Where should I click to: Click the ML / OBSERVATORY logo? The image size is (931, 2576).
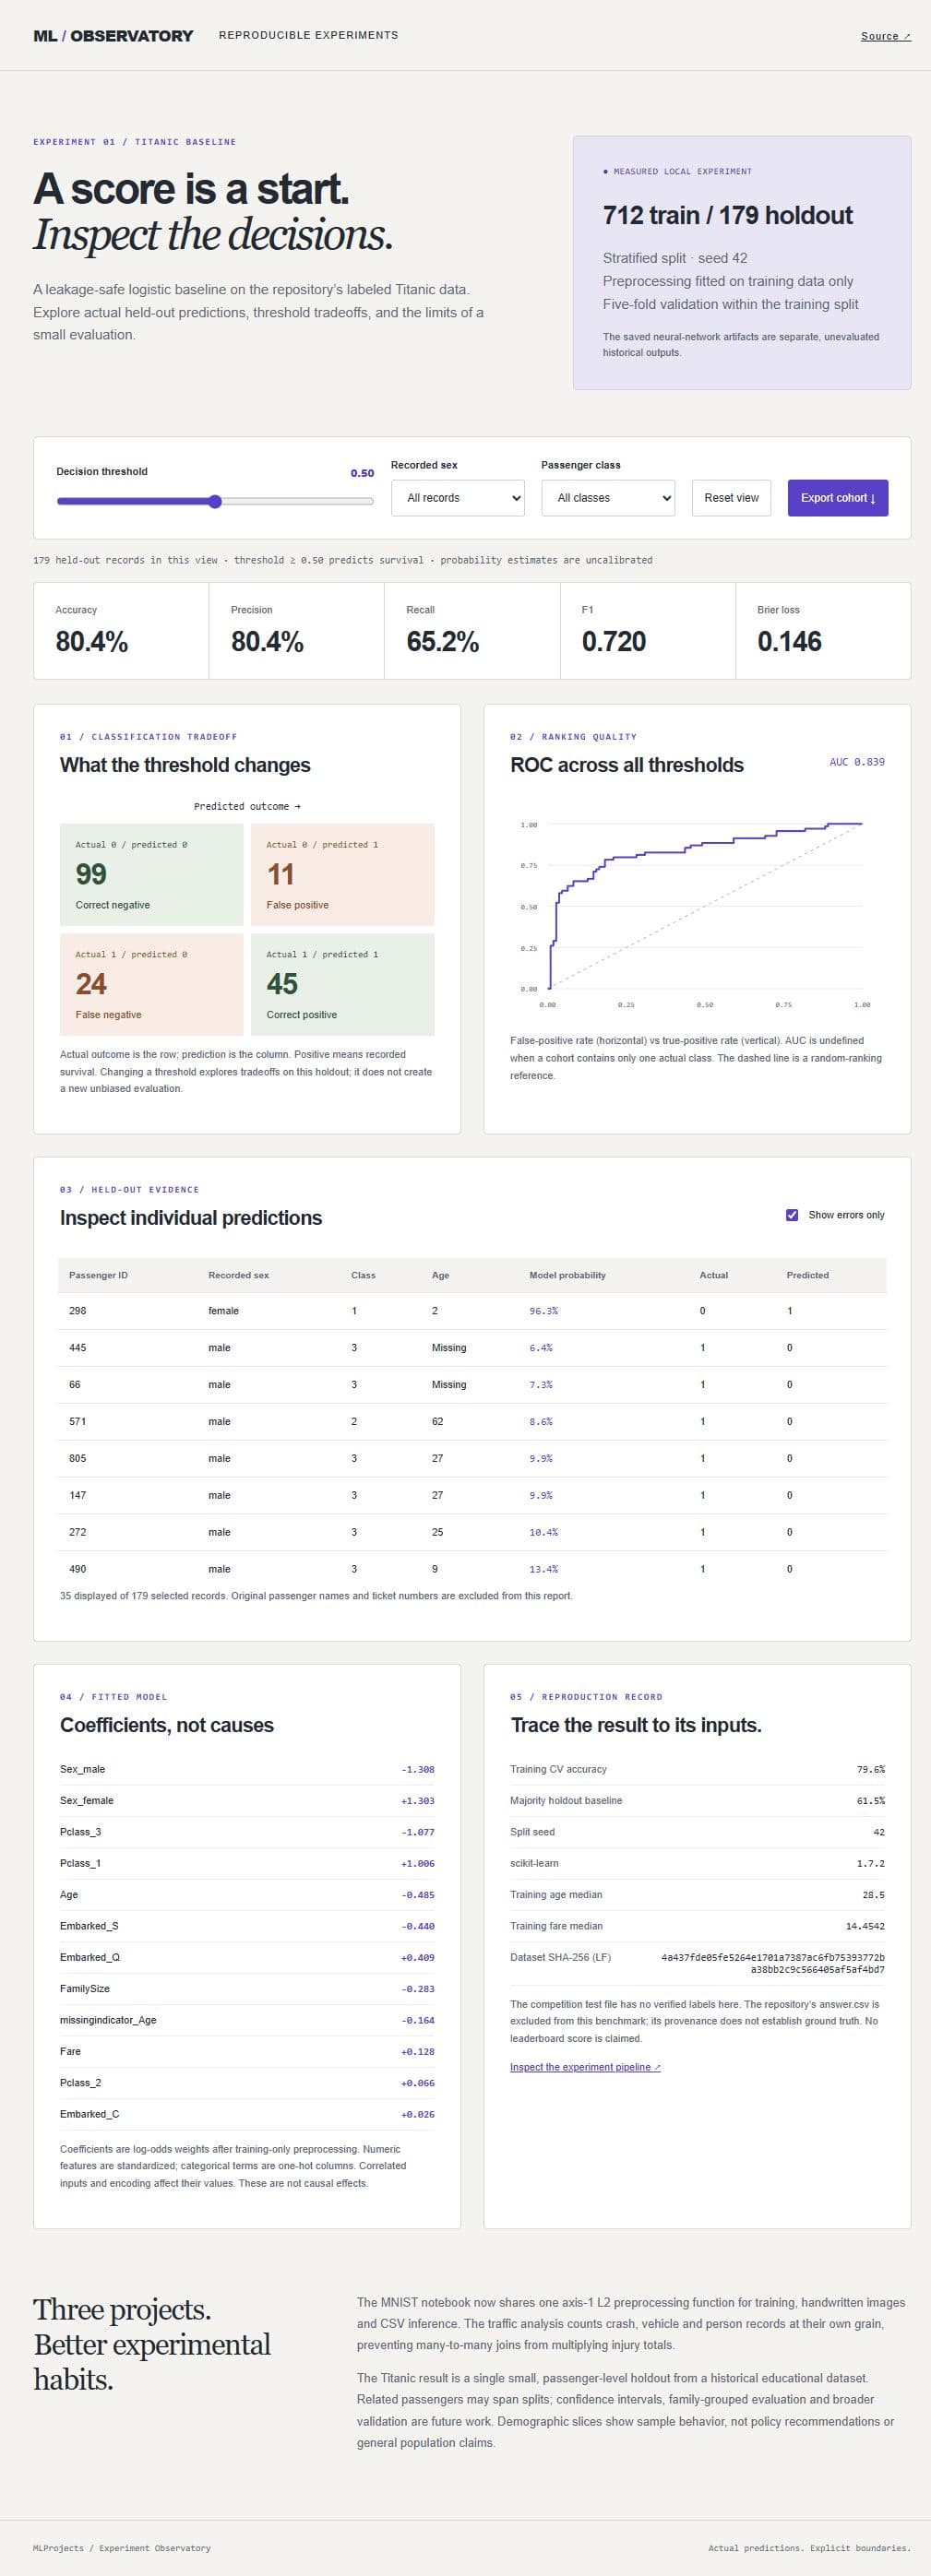(x=113, y=36)
